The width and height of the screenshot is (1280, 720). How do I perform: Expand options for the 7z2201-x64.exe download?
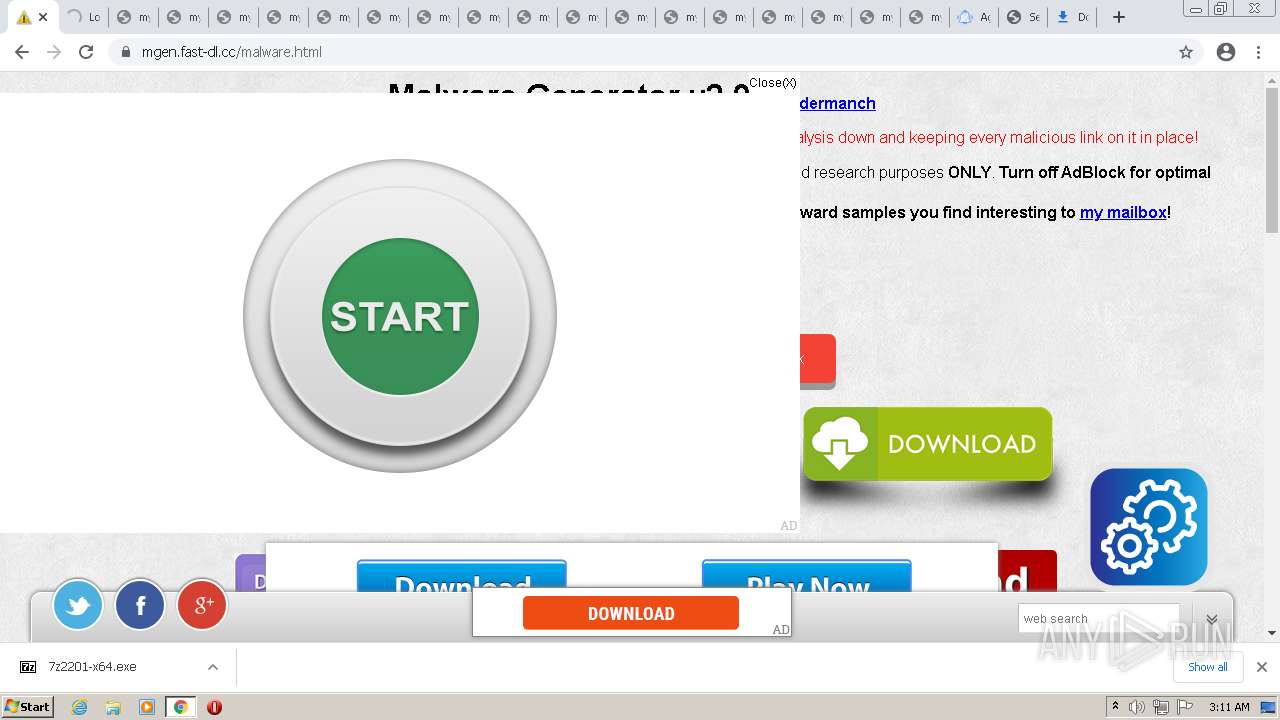tap(213, 667)
